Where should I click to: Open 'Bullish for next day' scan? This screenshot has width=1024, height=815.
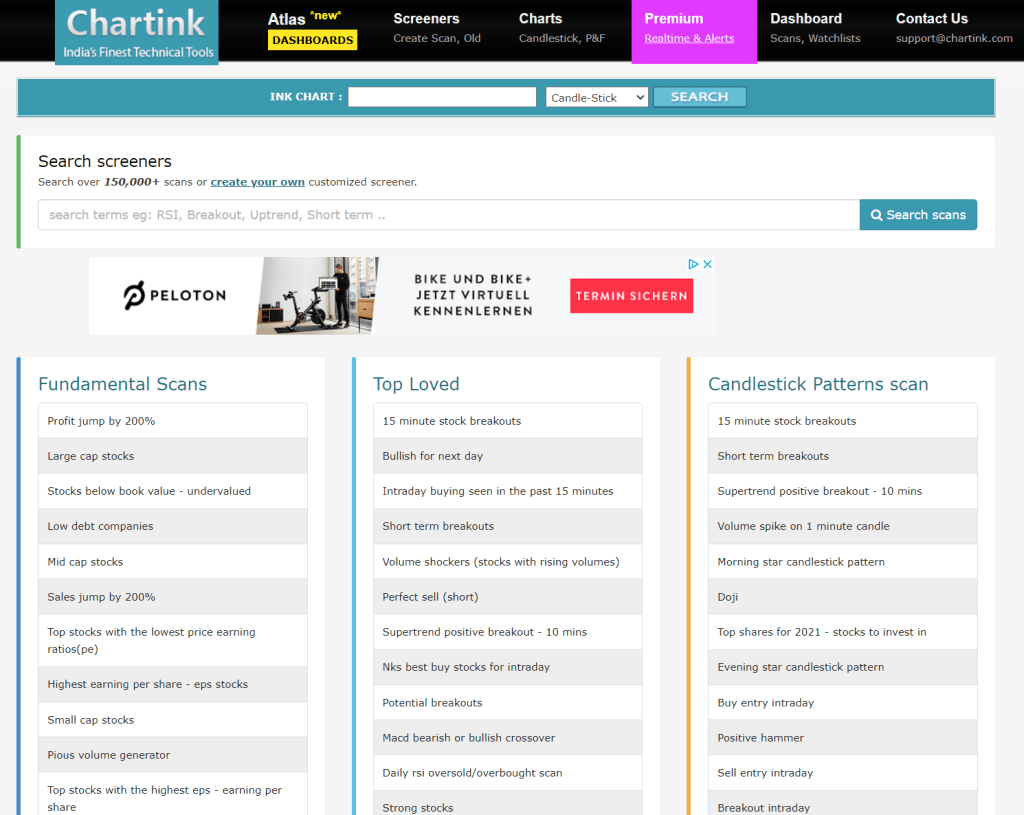point(432,456)
